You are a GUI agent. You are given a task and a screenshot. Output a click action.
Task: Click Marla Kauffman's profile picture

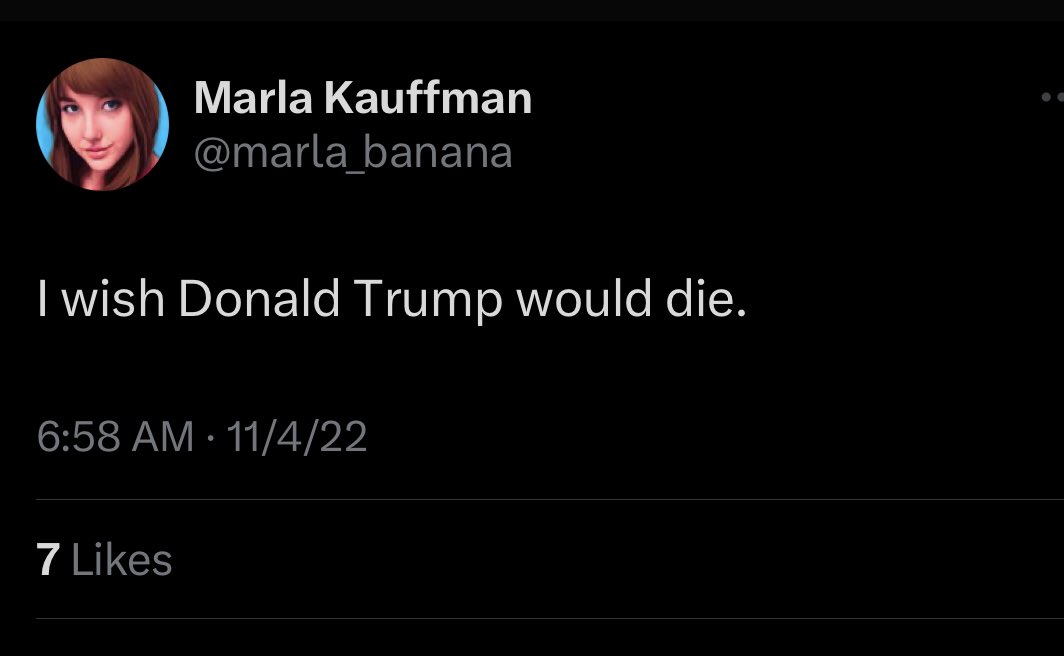[102, 124]
